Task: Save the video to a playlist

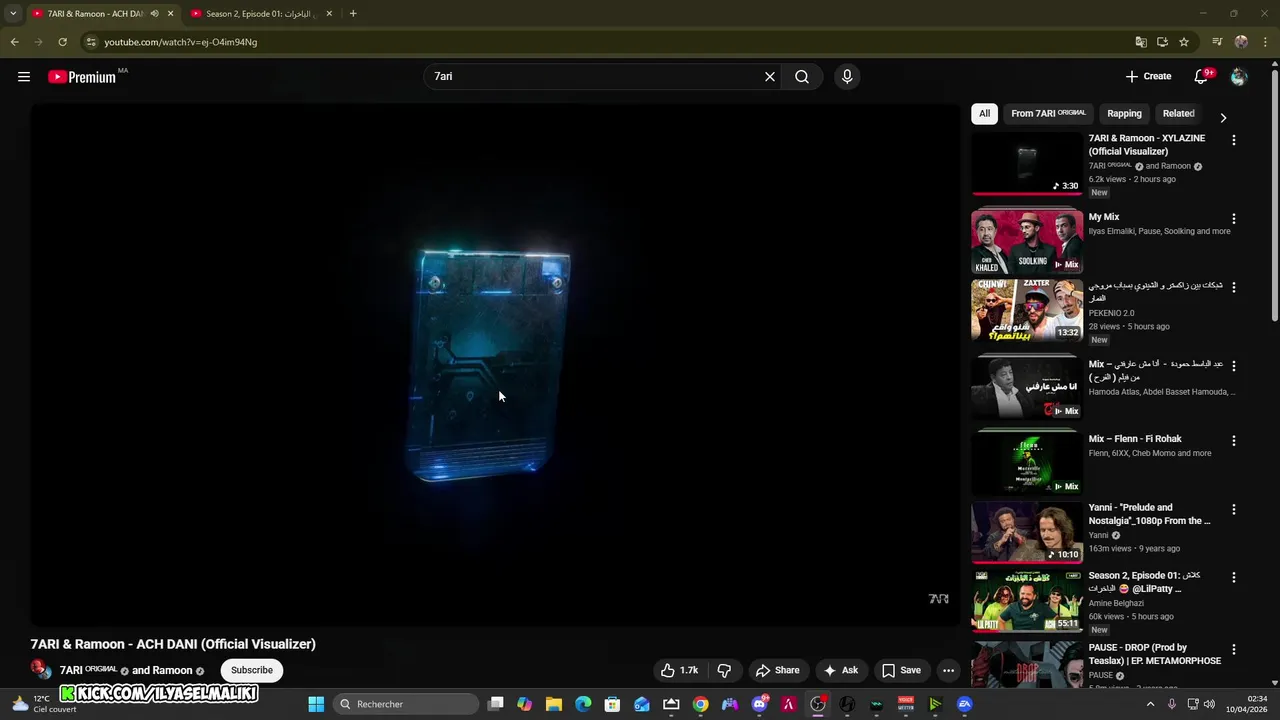Action: (x=901, y=670)
